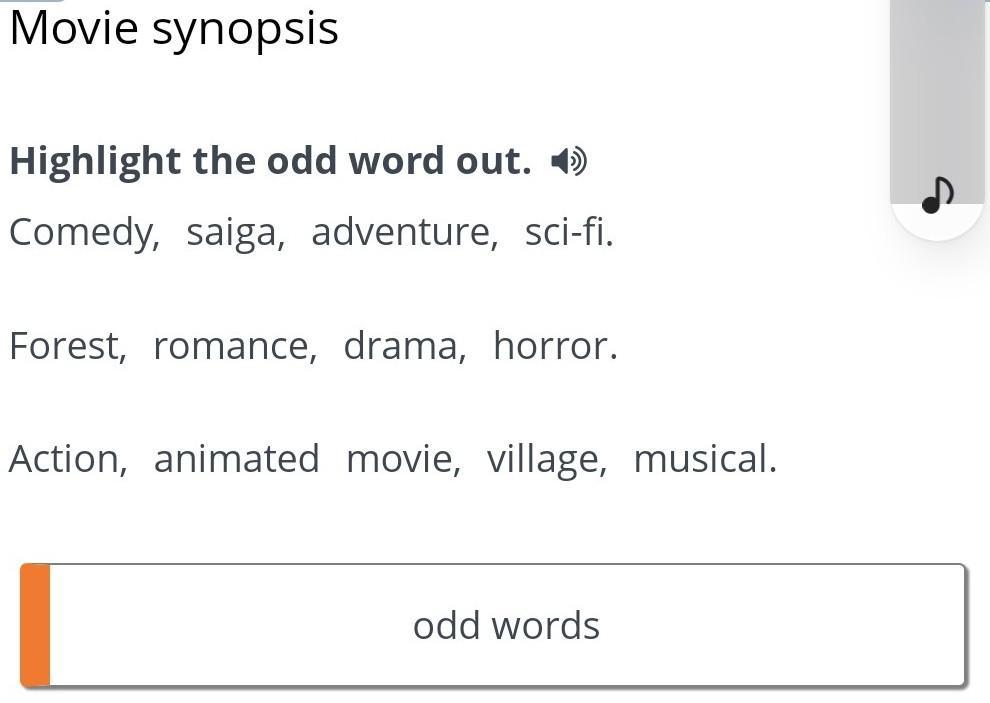This screenshot has width=990, height=703.
Task: Pick the word romance
Action: coord(233,346)
